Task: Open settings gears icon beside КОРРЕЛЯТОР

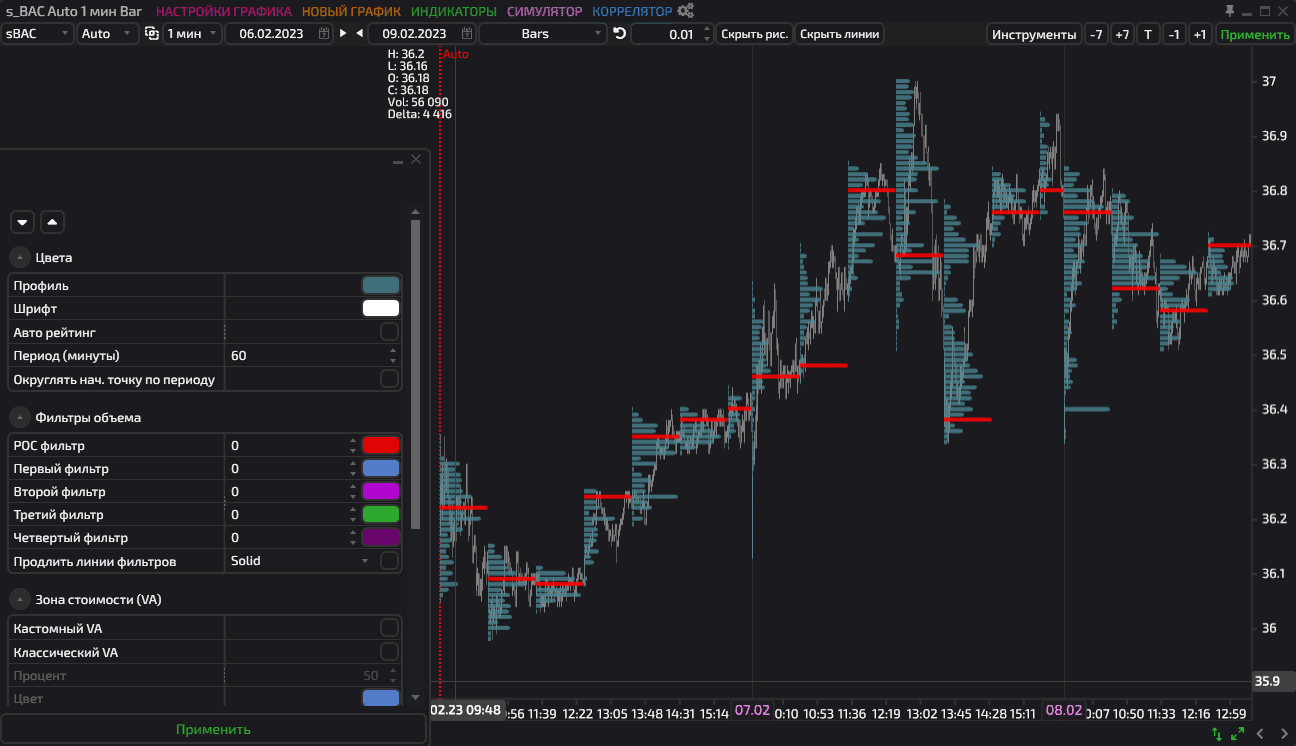Action: point(685,11)
